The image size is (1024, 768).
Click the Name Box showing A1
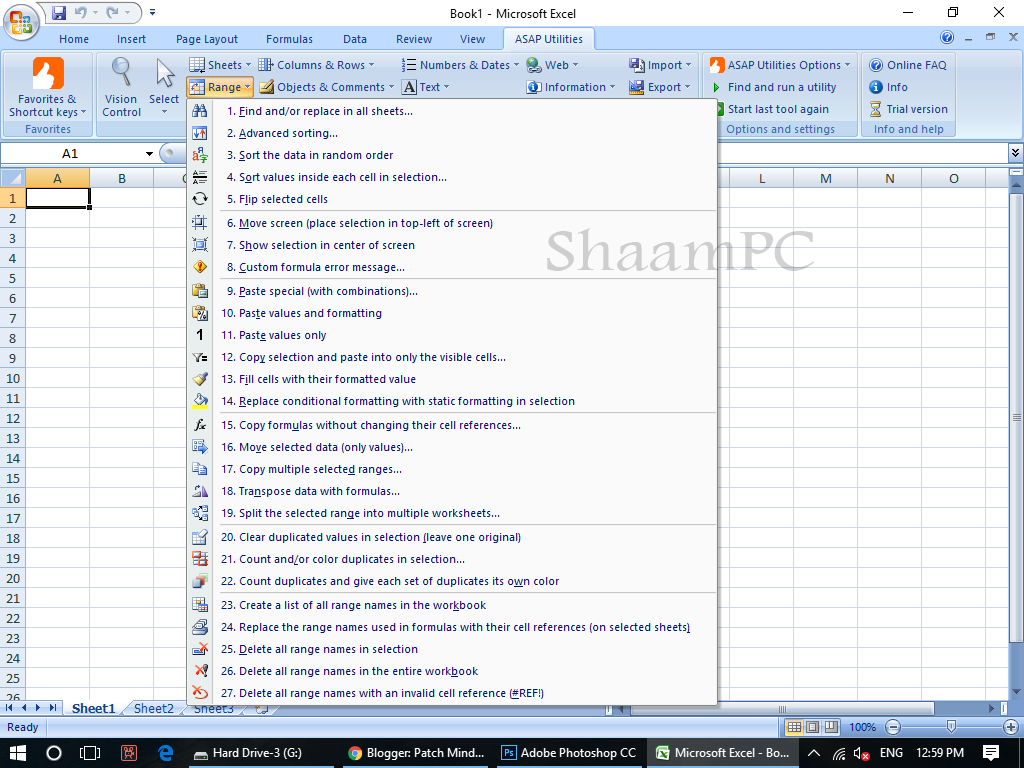[x=71, y=153]
